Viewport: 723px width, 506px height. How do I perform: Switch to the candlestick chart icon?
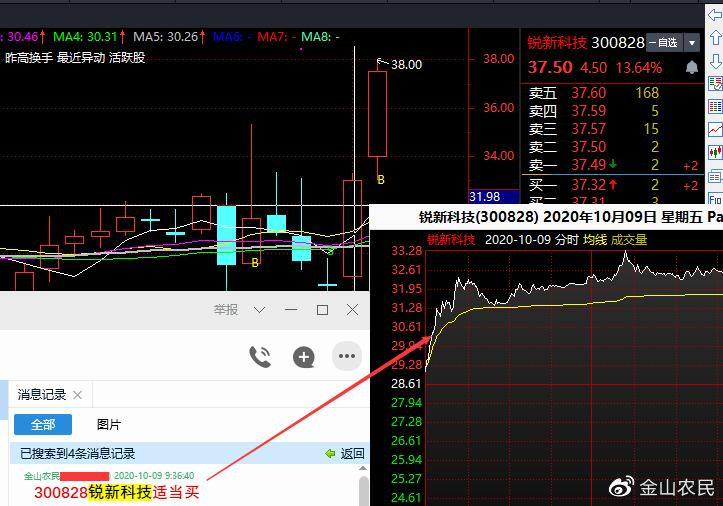(715, 152)
